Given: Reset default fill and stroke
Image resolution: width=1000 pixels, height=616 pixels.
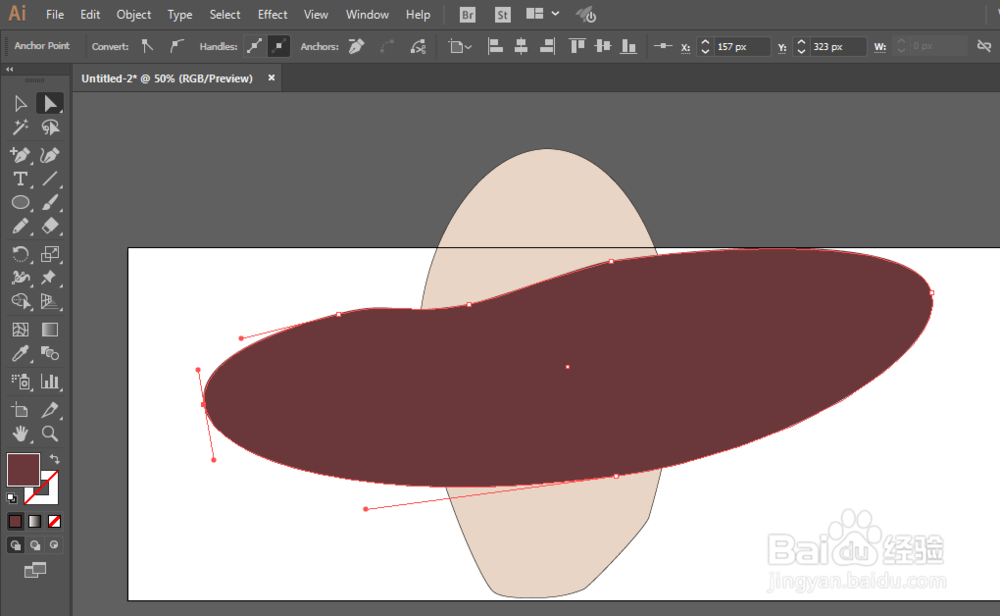Looking at the screenshot, I should tap(12, 498).
